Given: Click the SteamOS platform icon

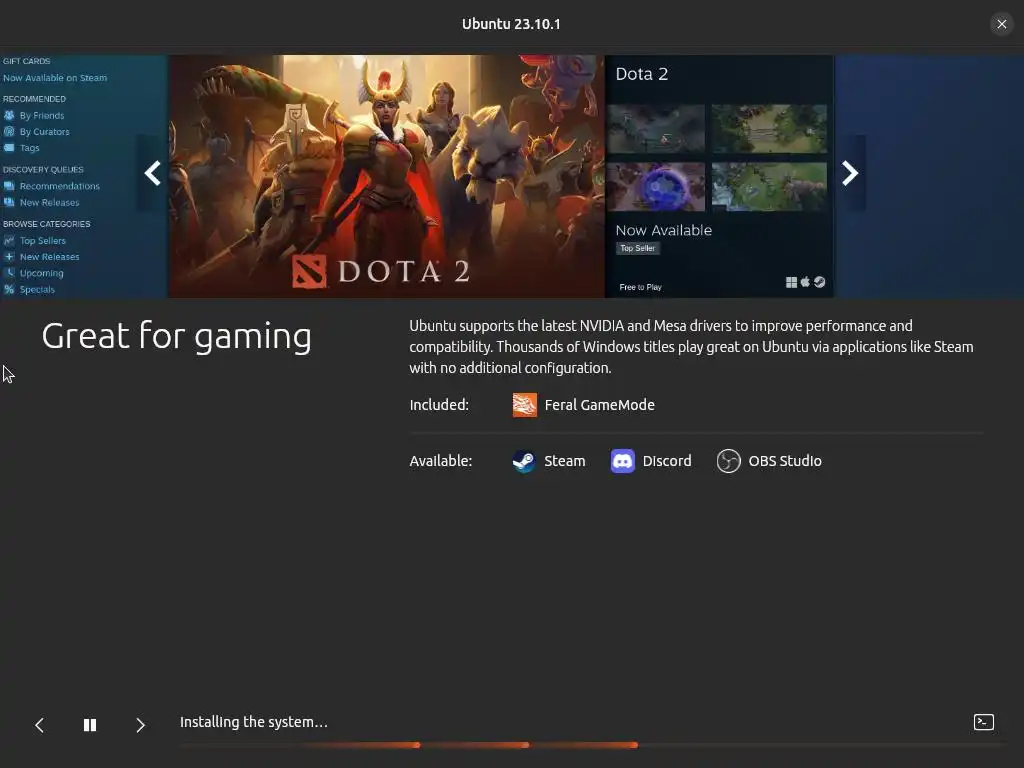Looking at the screenshot, I should [x=820, y=282].
